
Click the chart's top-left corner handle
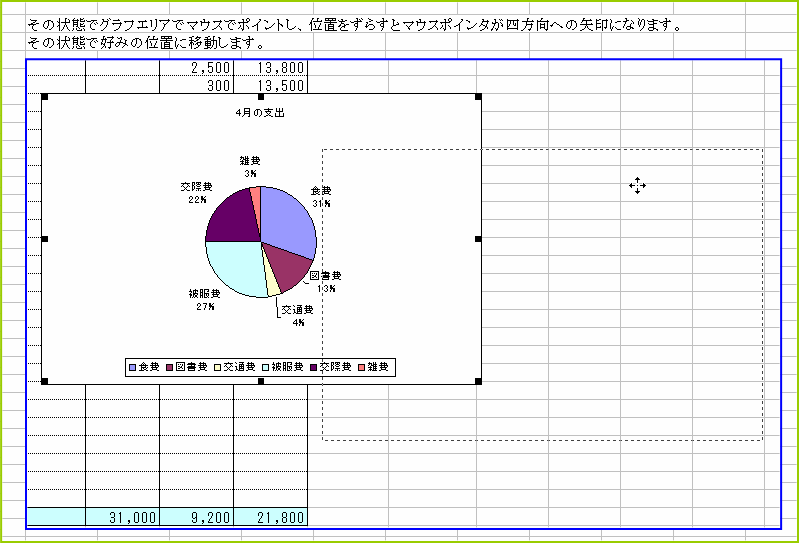(x=44, y=97)
